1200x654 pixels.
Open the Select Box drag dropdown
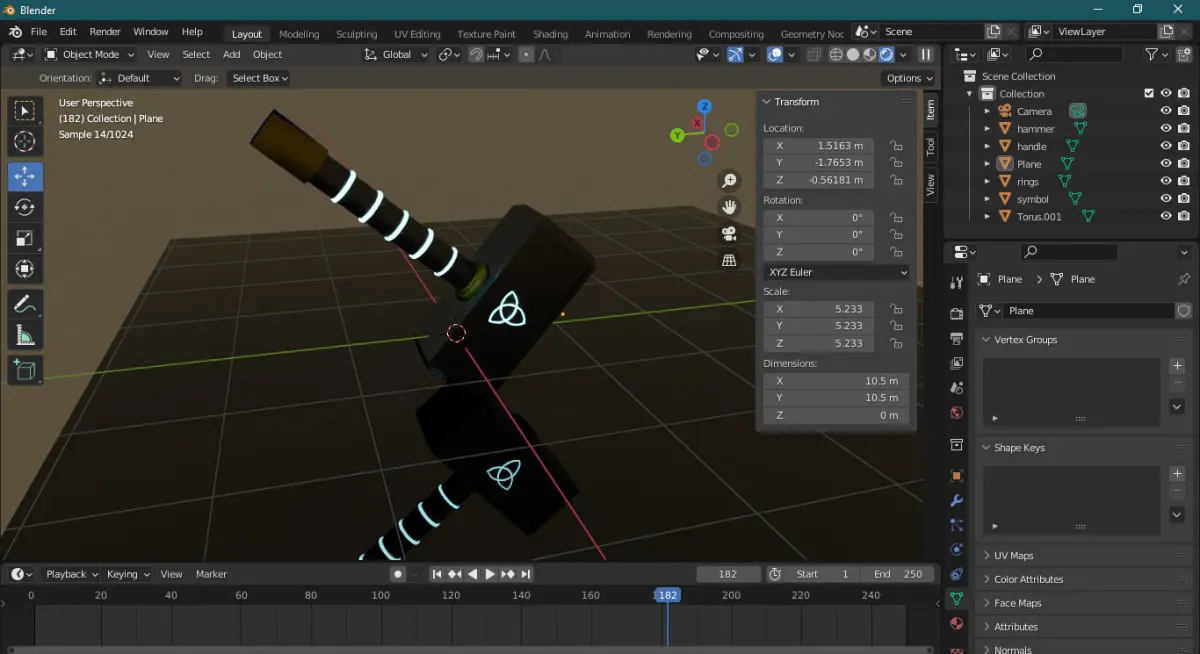coord(258,78)
